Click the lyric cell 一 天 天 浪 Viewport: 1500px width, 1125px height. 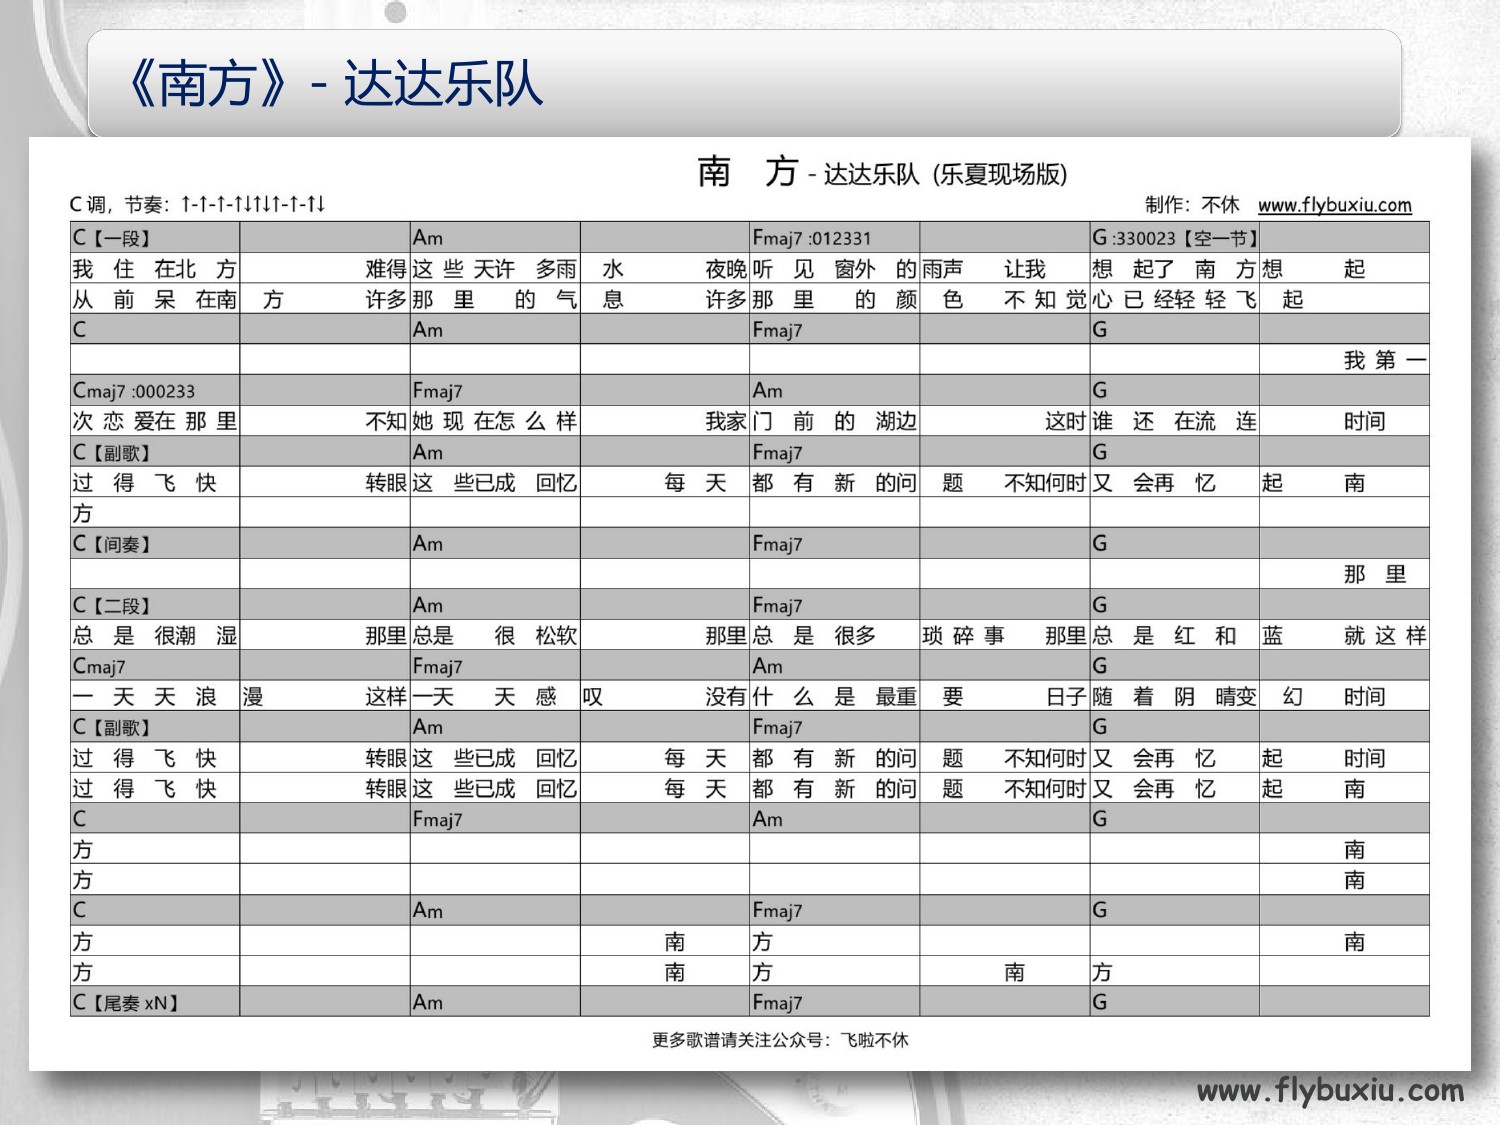coord(145,697)
